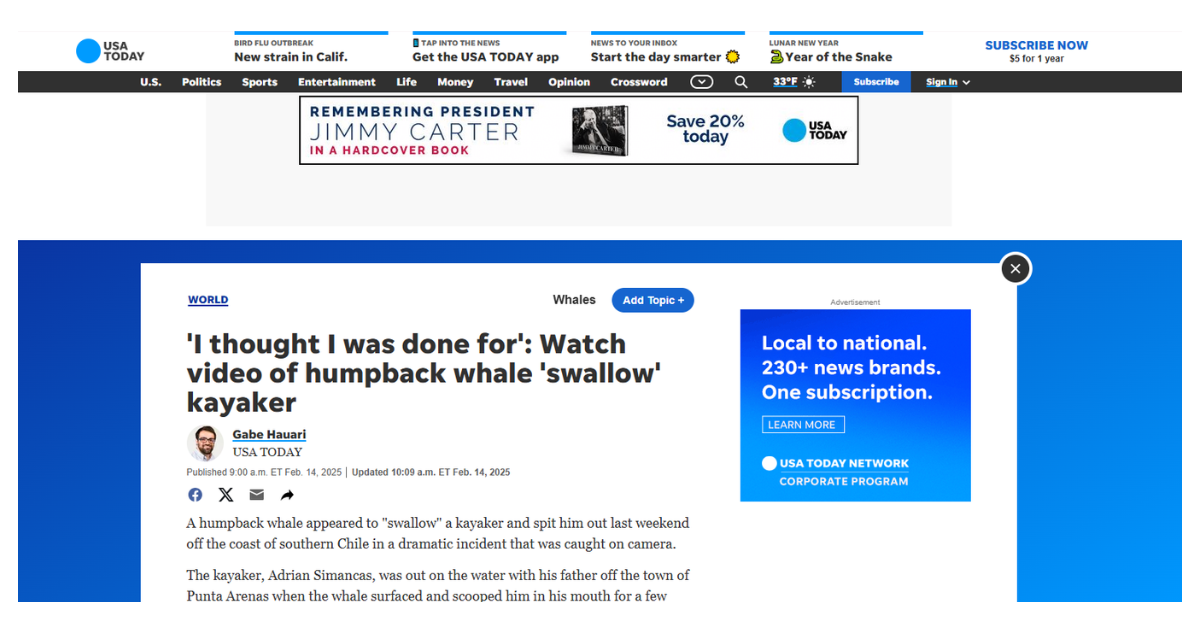Viewport: 1200px width, 633px height.
Task: Expand the more sections dropdown chevron
Action: point(702,82)
